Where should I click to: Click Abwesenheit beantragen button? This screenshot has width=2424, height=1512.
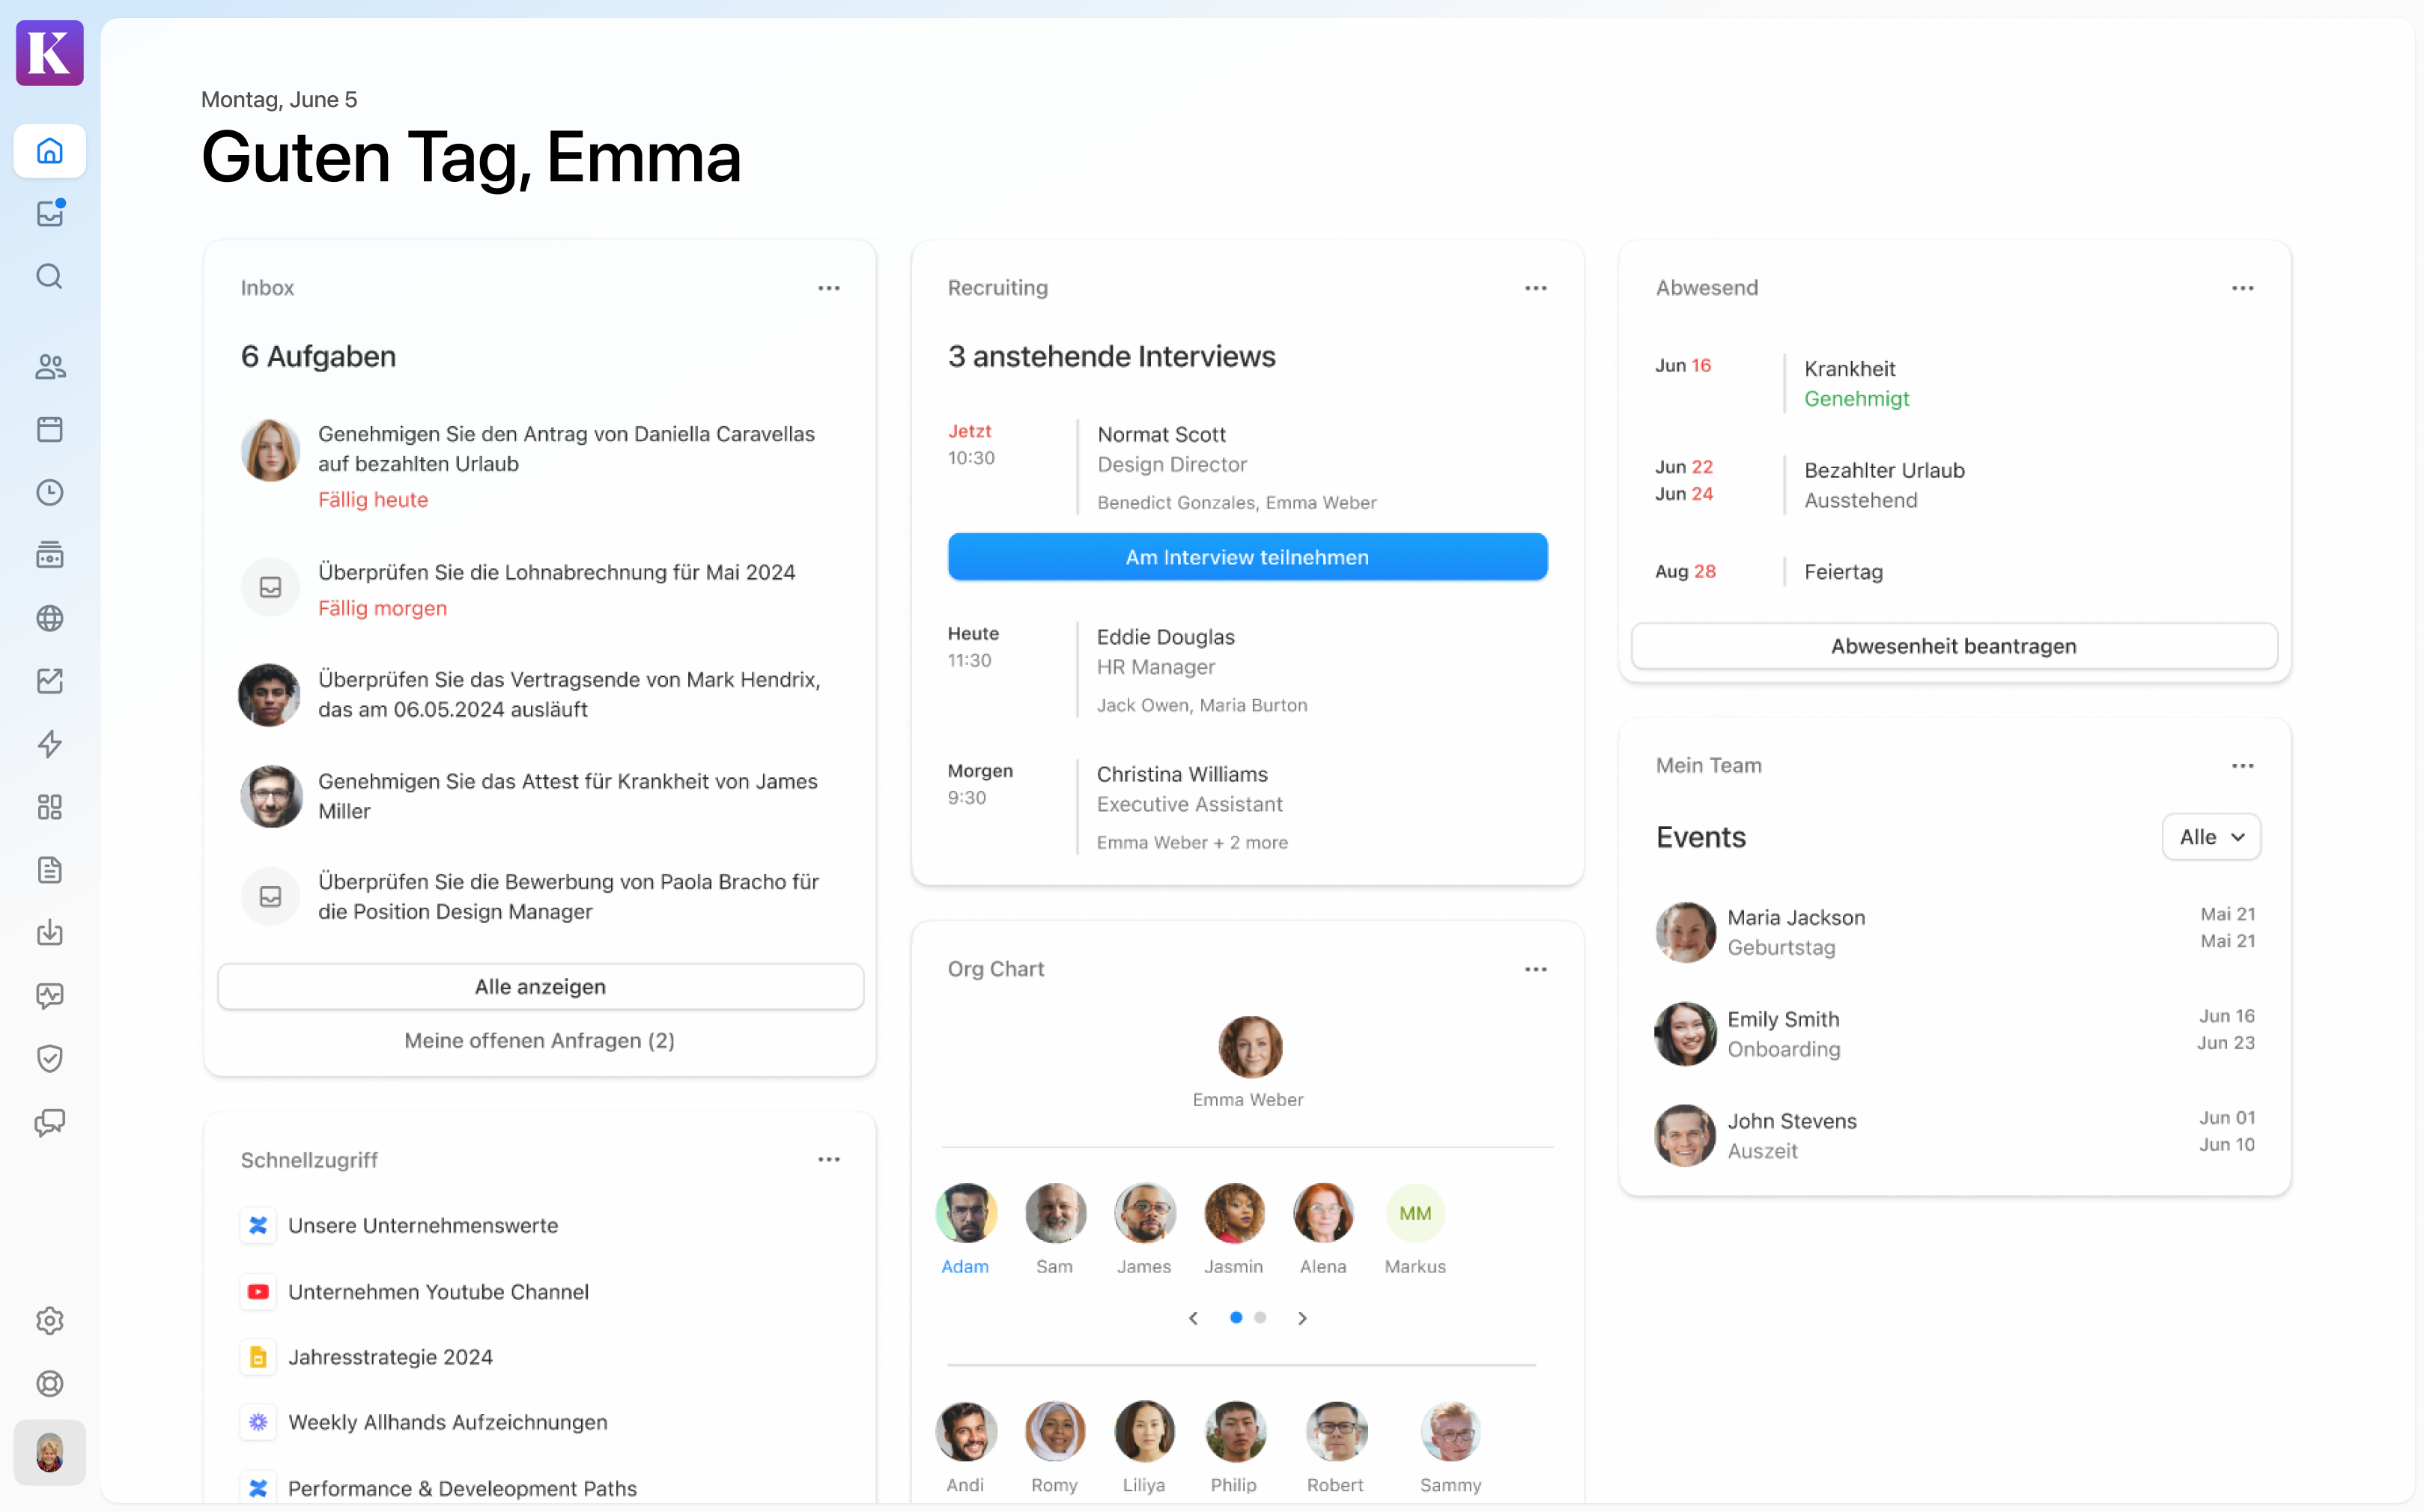click(1953, 646)
